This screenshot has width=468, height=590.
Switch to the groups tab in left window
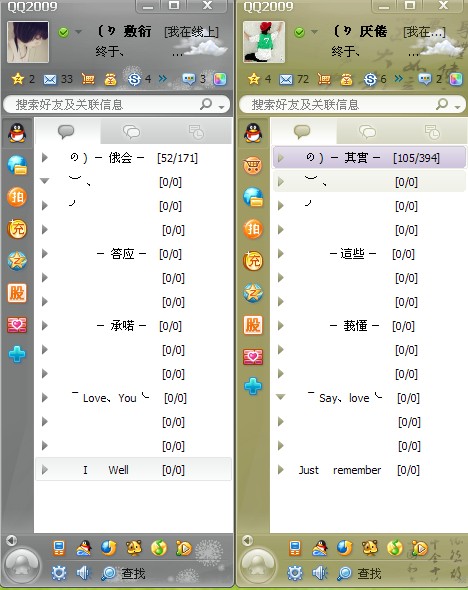pyautogui.click(x=132, y=132)
